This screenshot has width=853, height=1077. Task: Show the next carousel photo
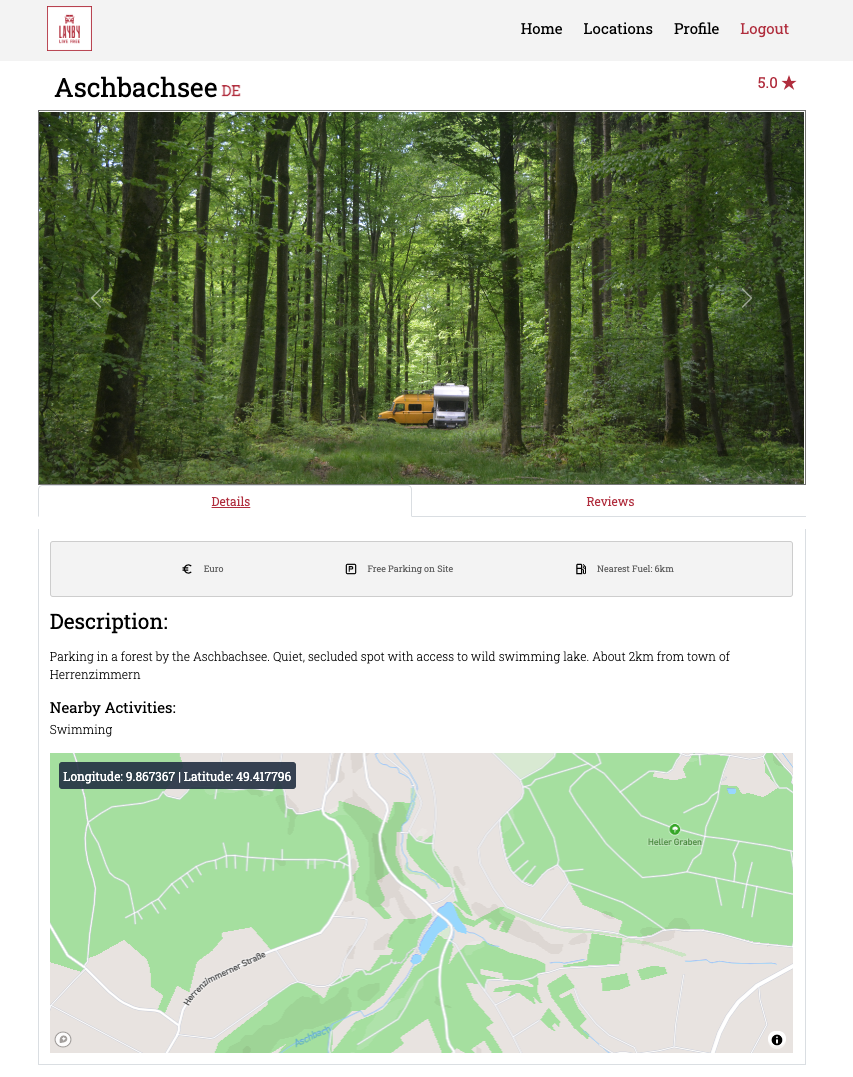(x=747, y=298)
